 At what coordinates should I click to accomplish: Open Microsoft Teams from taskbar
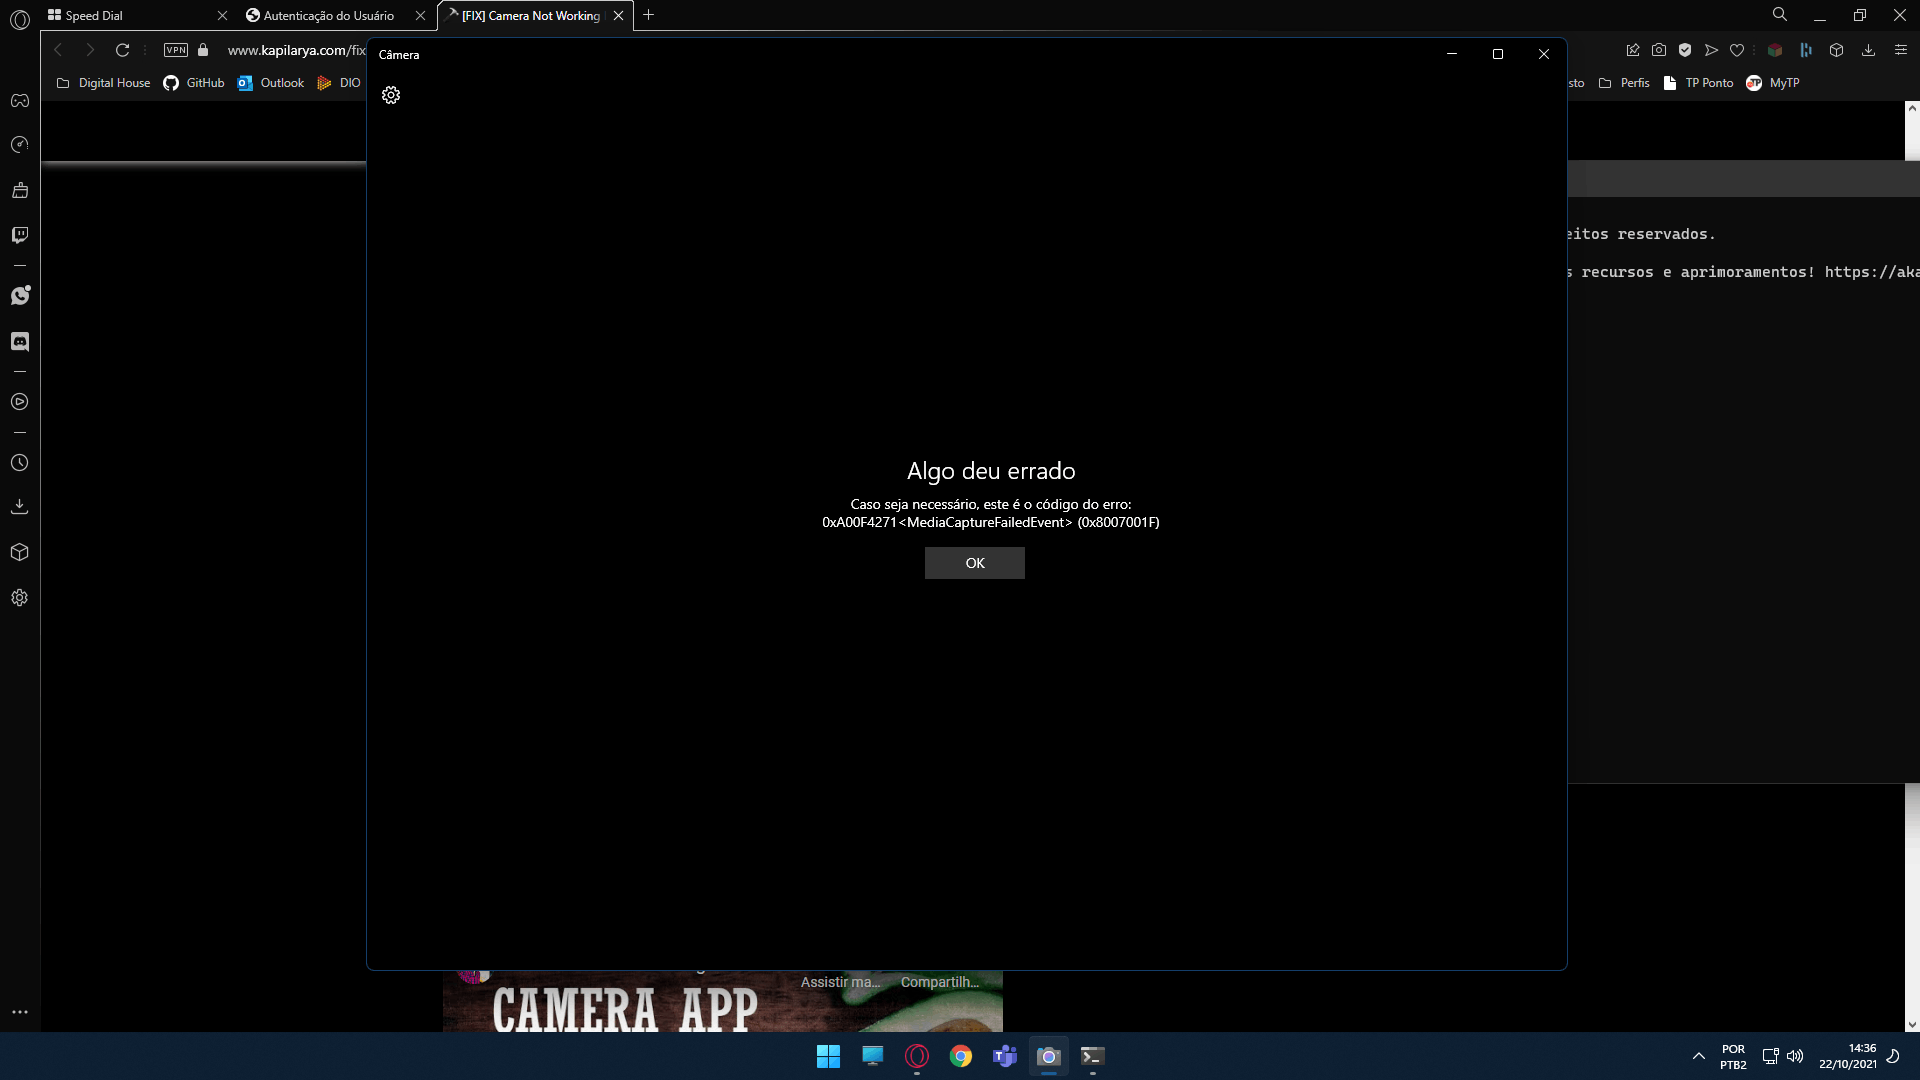tap(1005, 1056)
